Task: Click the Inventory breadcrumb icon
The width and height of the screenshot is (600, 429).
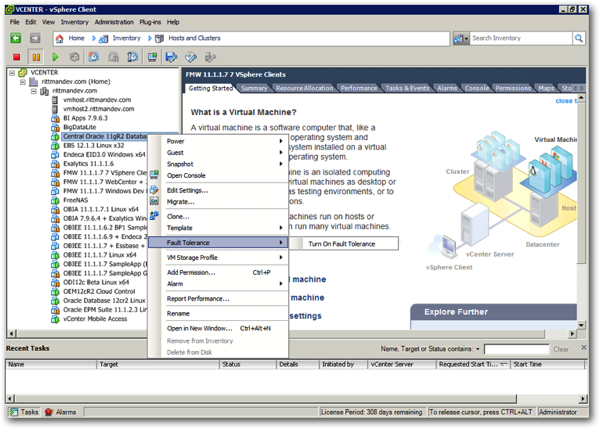Action: click(x=103, y=38)
